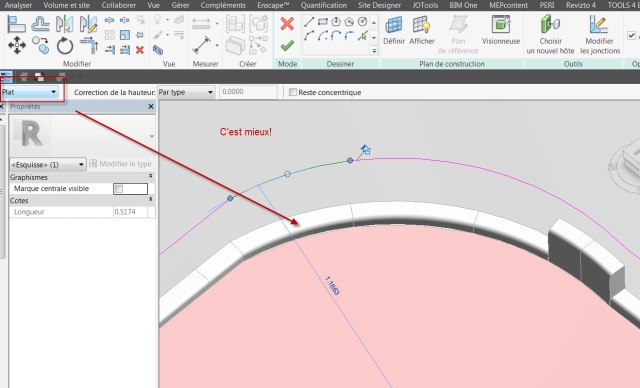Image resolution: width=640 pixels, height=388 pixels.
Task: Open the Compléments tab
Action: (223, 5)
